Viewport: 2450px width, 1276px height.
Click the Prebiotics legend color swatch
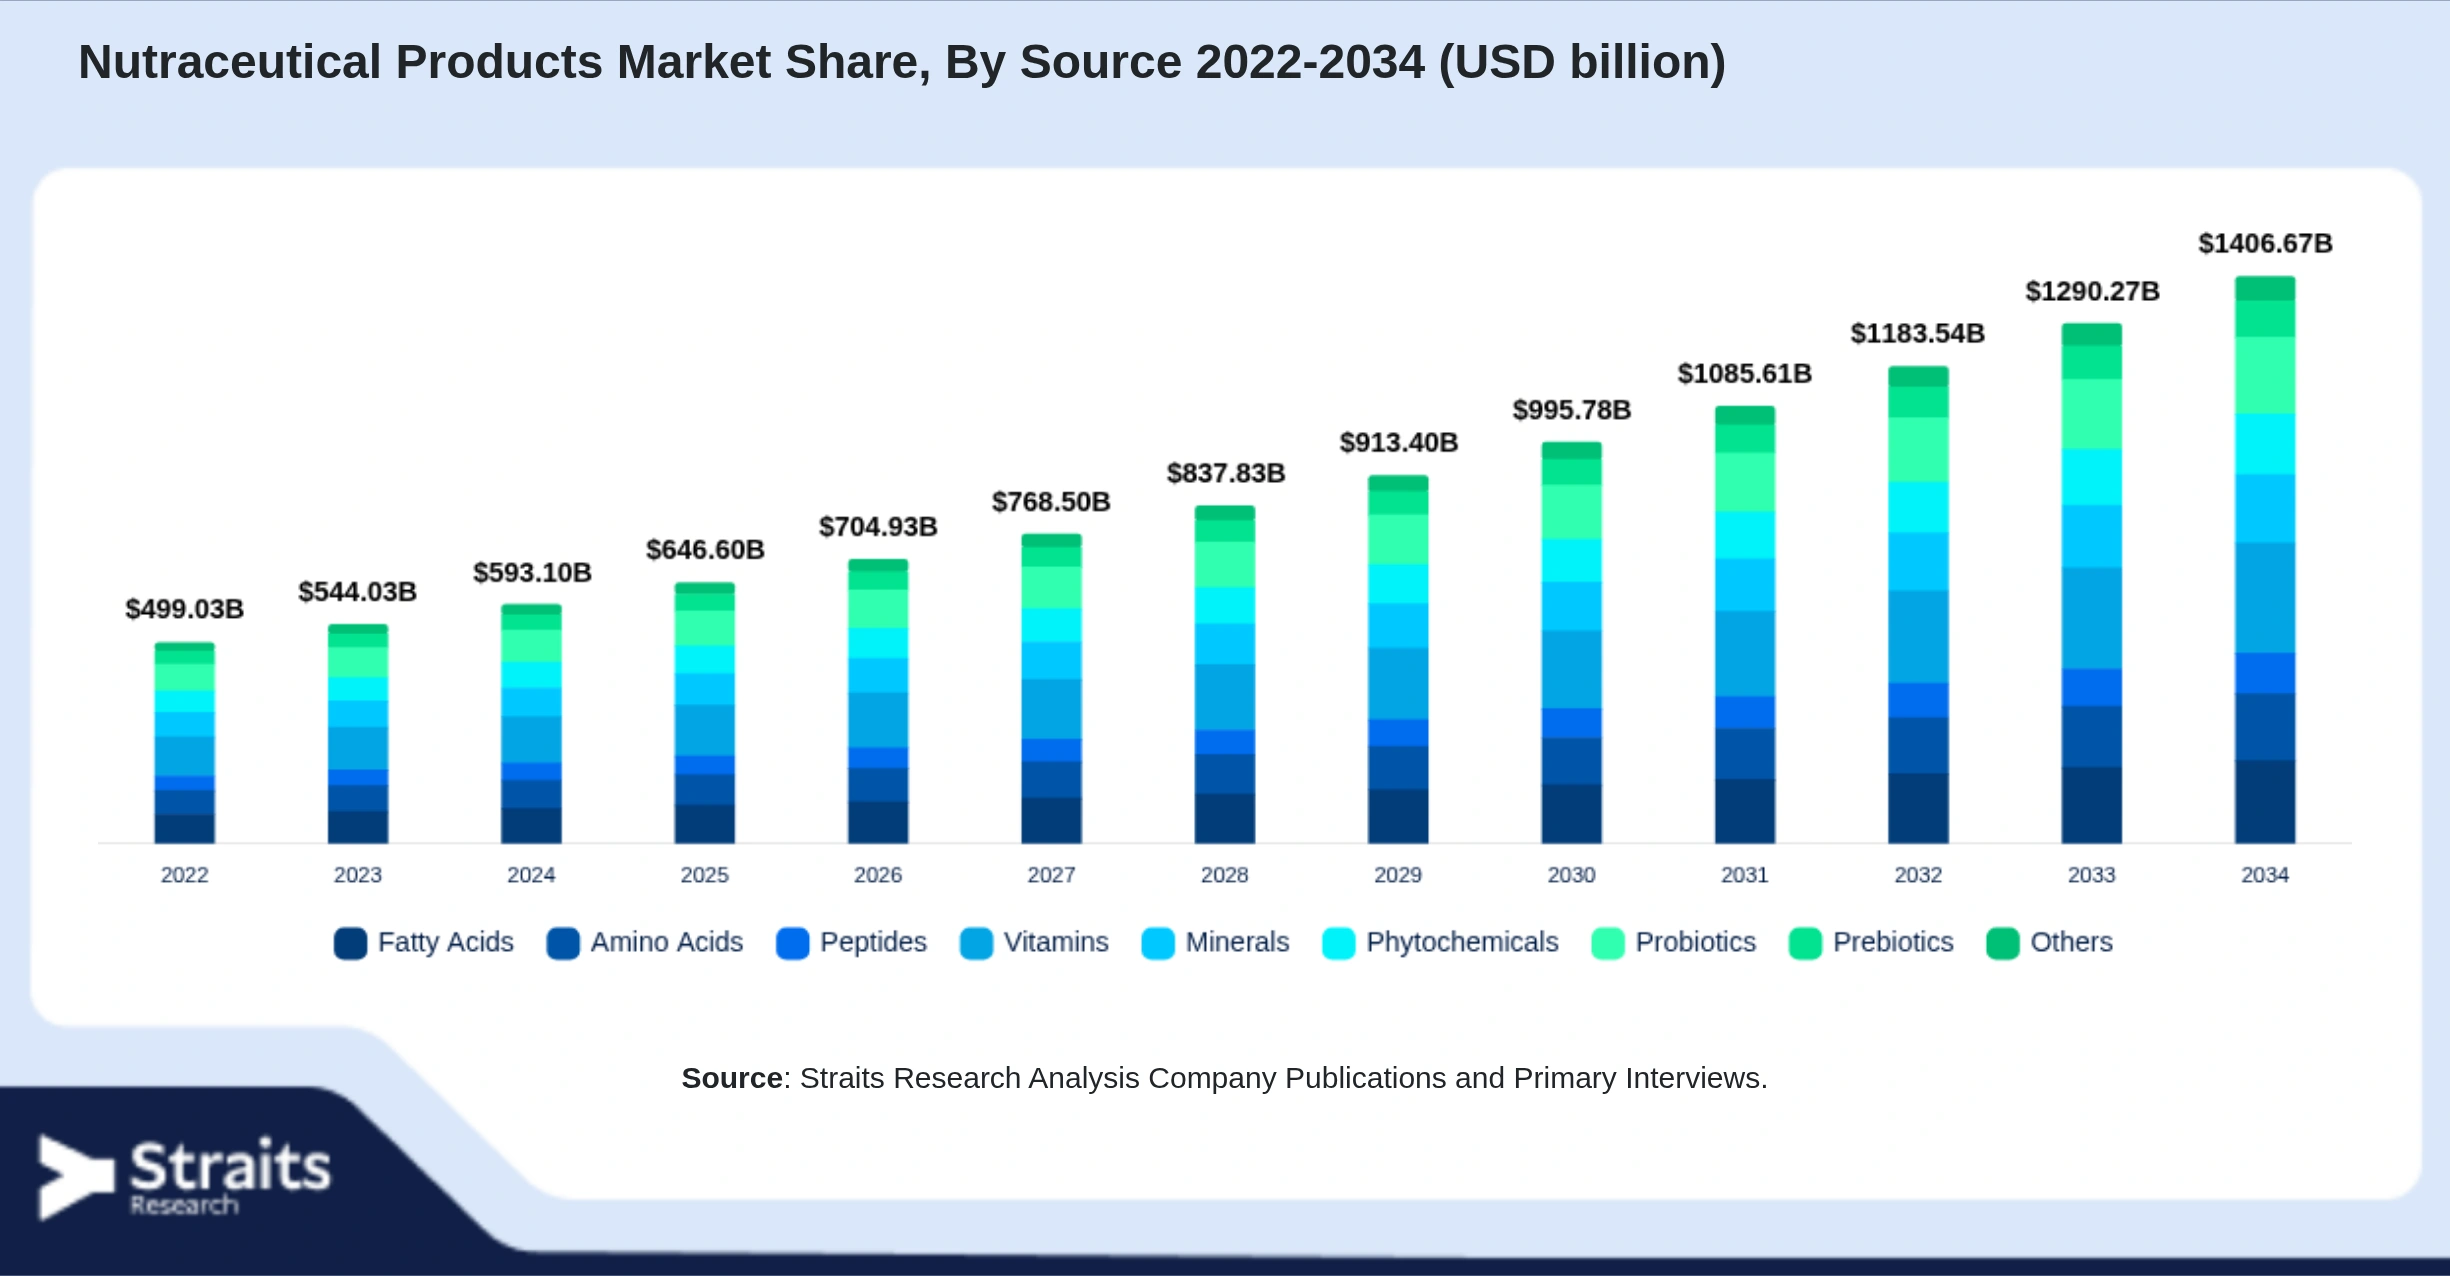pyautogui.click(x=1805, y=943)
